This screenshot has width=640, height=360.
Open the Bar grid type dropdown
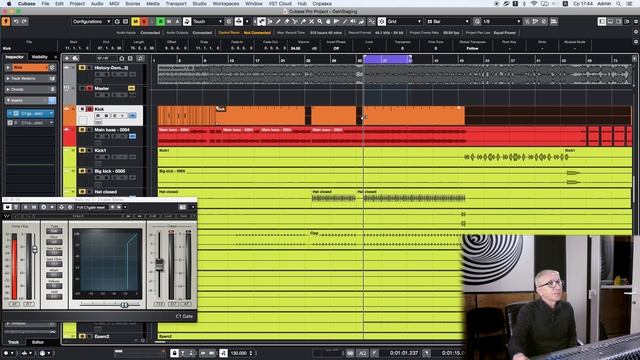(x=448, y=21)
